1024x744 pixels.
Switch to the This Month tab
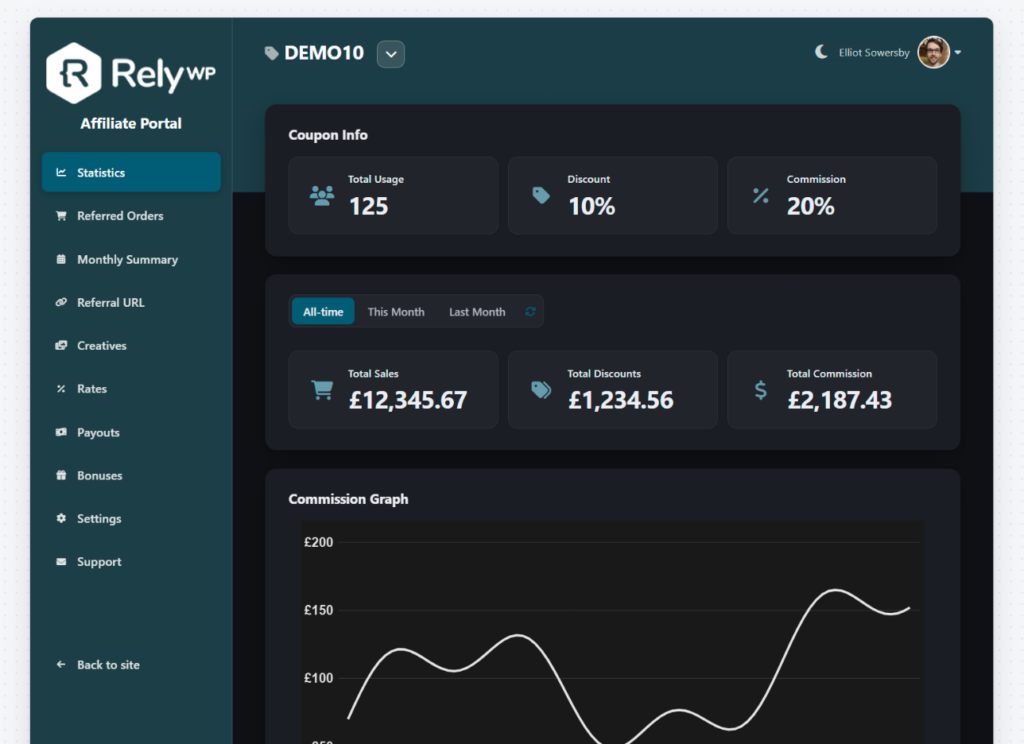[396, 312]
